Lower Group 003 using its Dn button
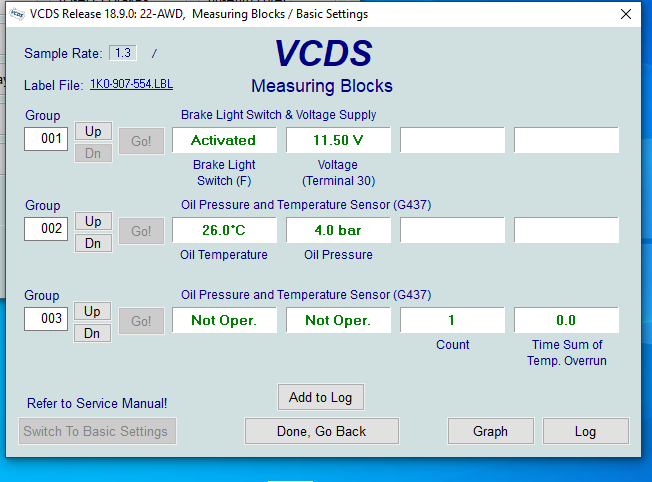Viewport: 652px width, 482px height. point(92,333)
